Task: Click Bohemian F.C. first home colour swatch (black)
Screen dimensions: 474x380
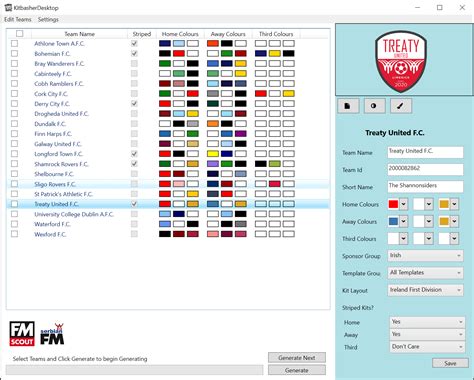Action: pyautogui.click(x=165, y=53)
